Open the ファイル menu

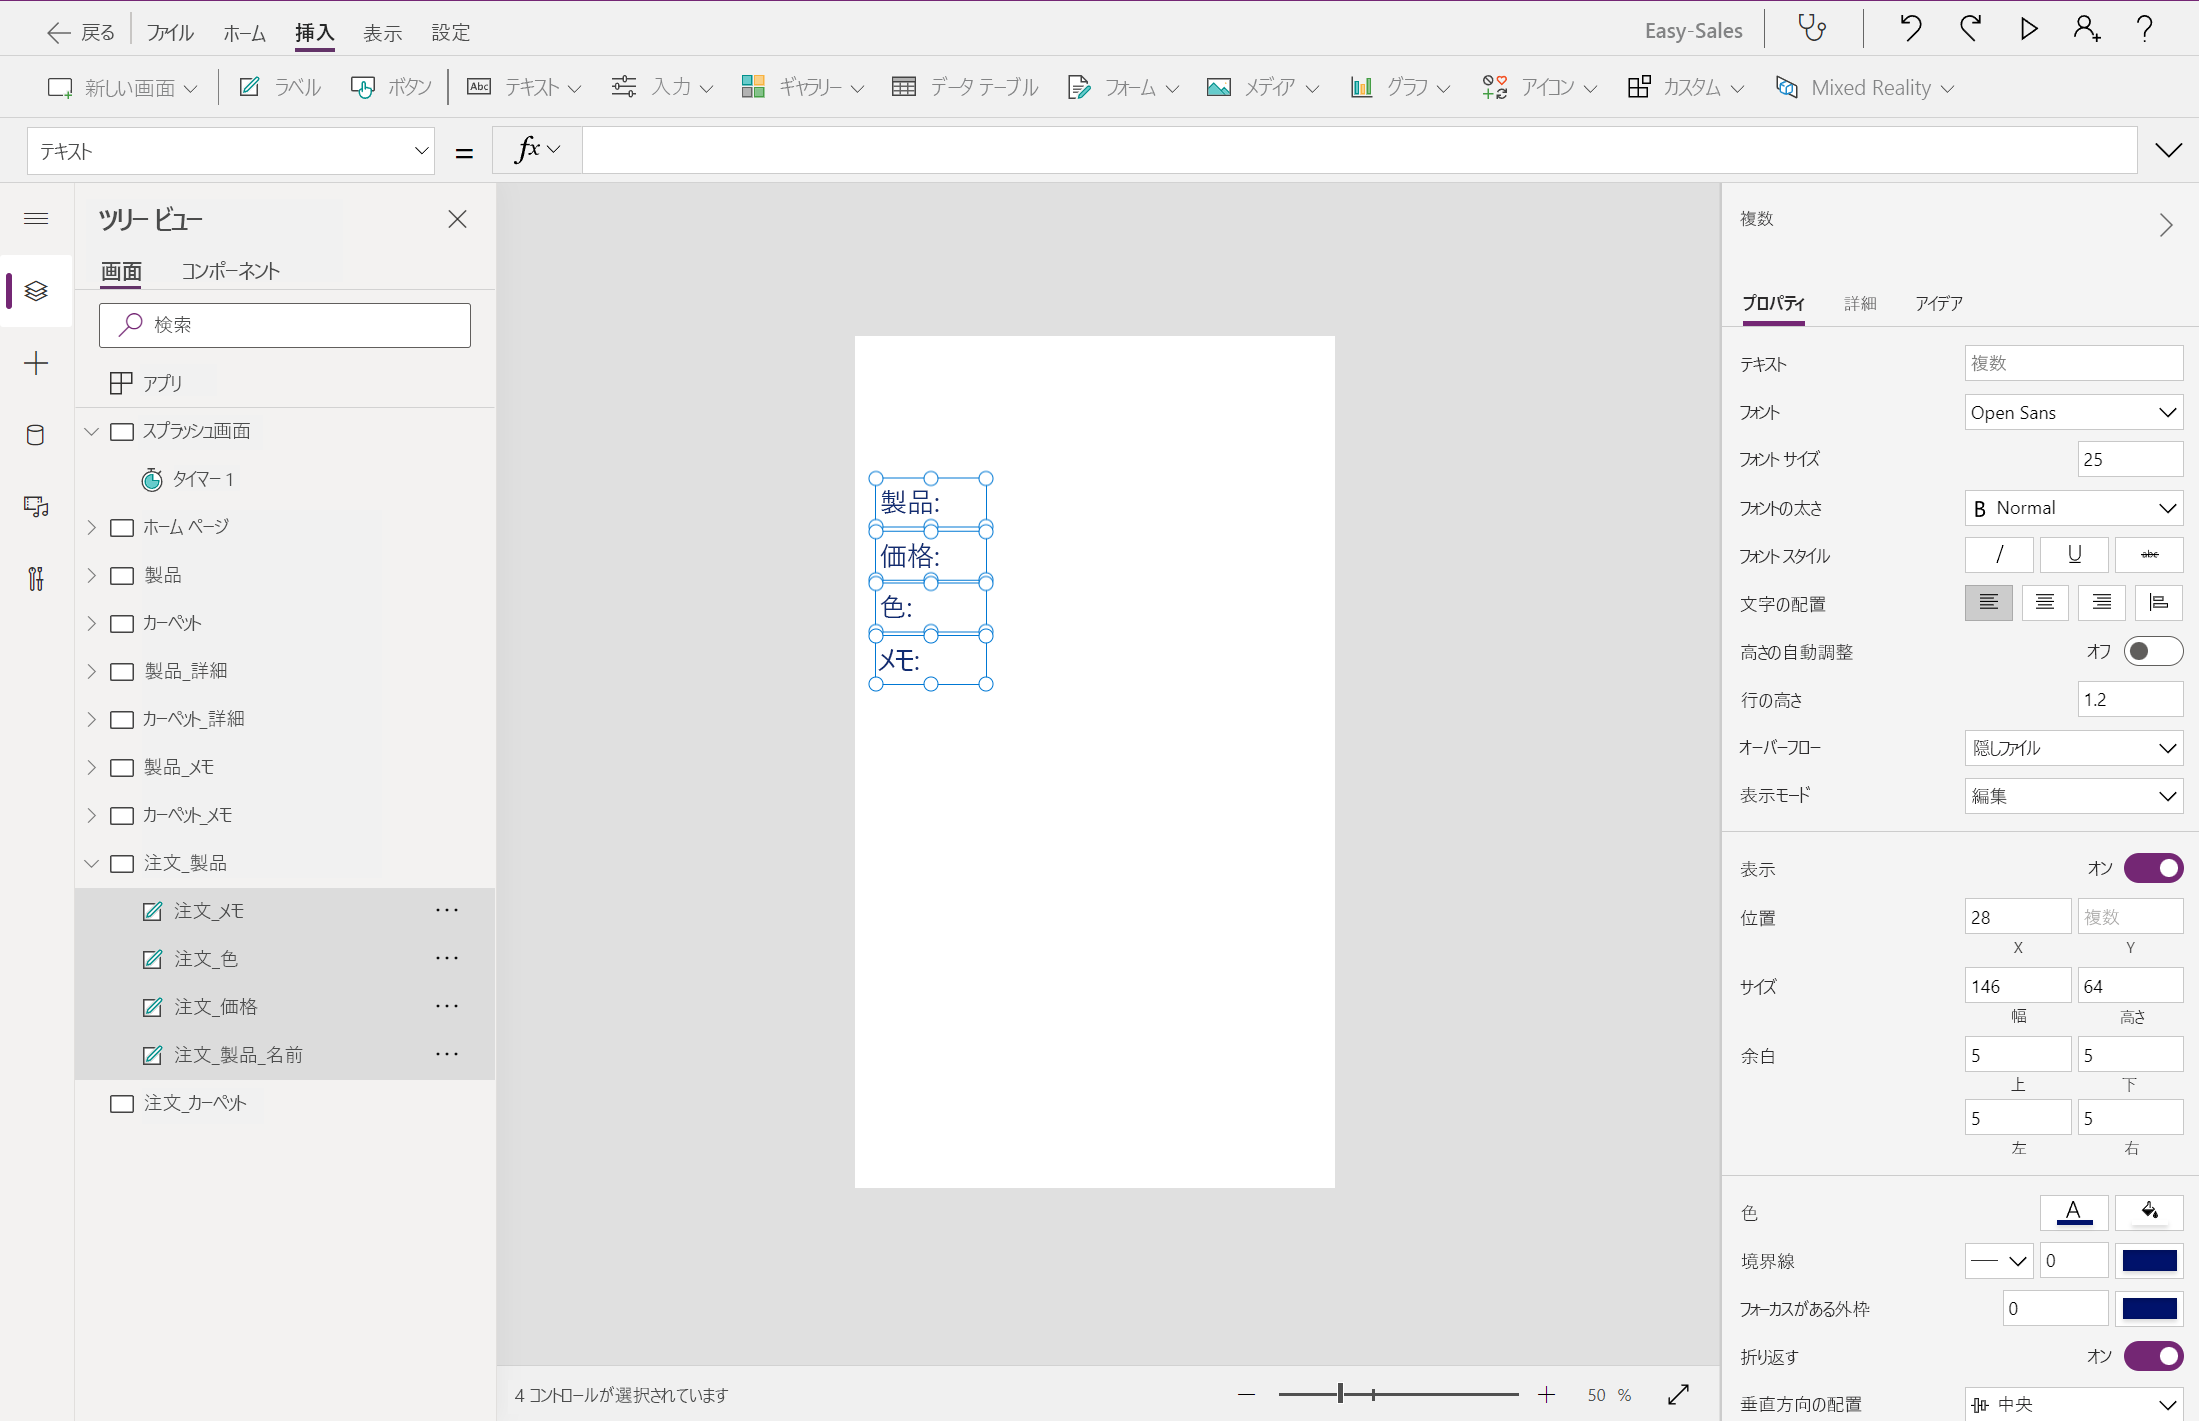(x=169, y=32)
